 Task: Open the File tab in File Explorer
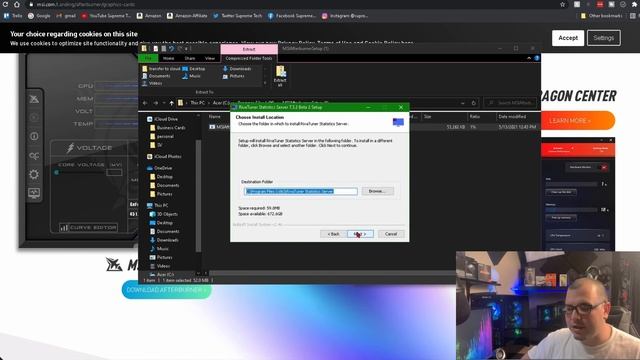(x=148, y=58)
